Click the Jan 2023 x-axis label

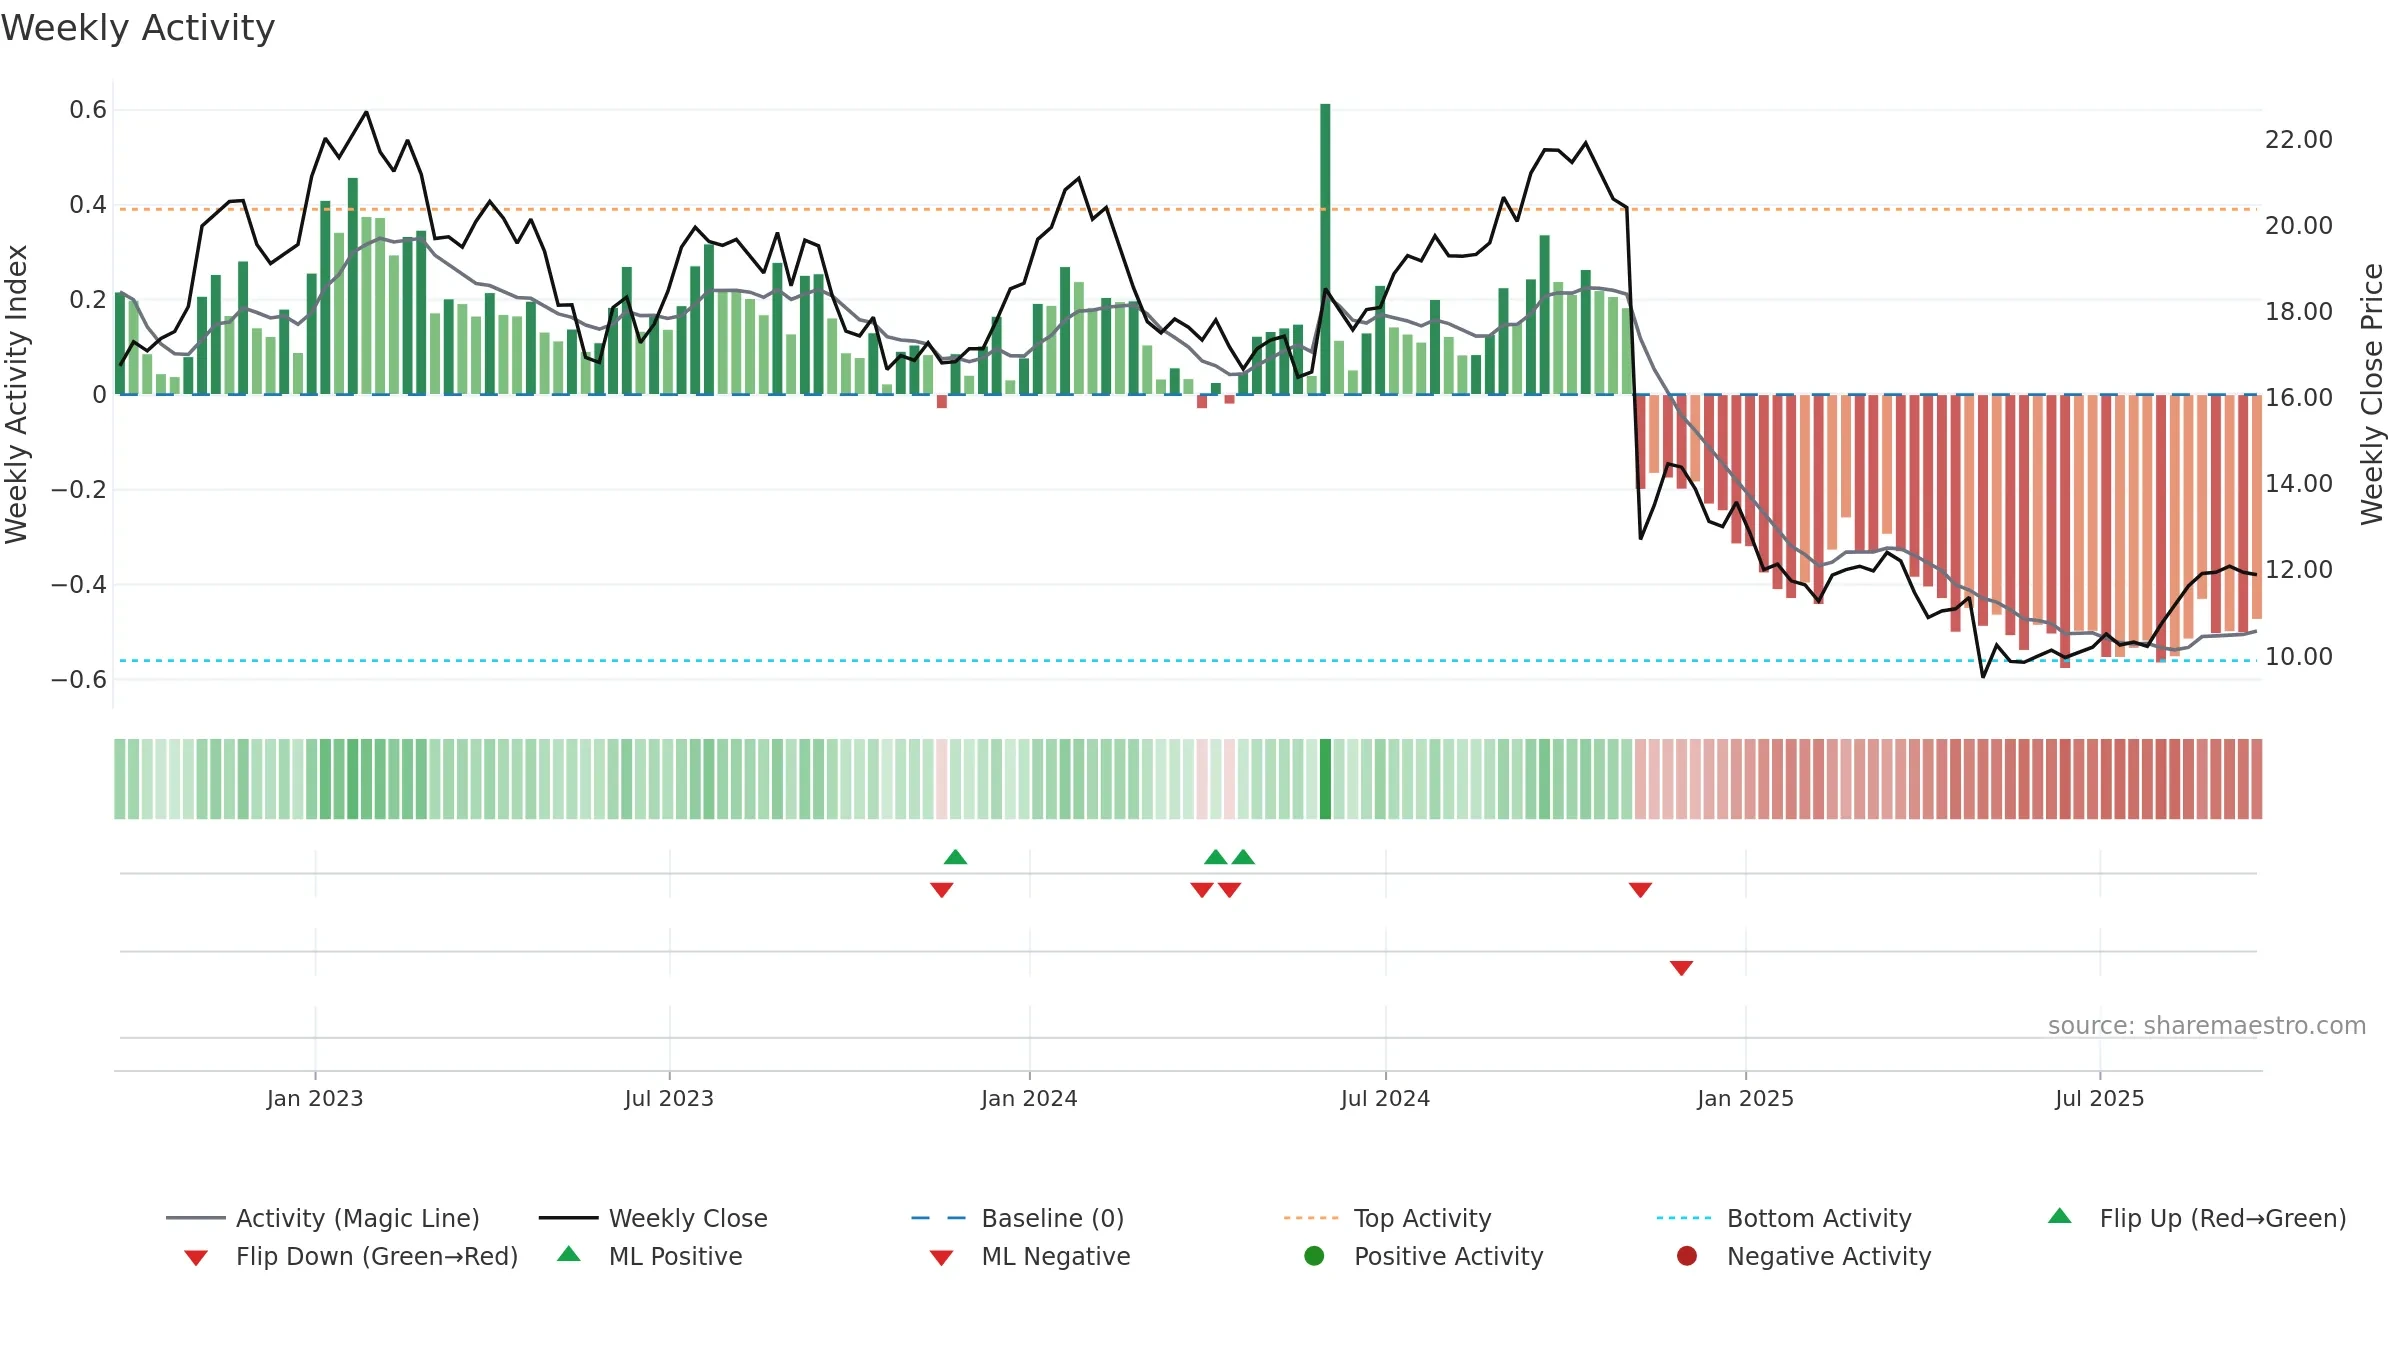tap(315, 1098)
